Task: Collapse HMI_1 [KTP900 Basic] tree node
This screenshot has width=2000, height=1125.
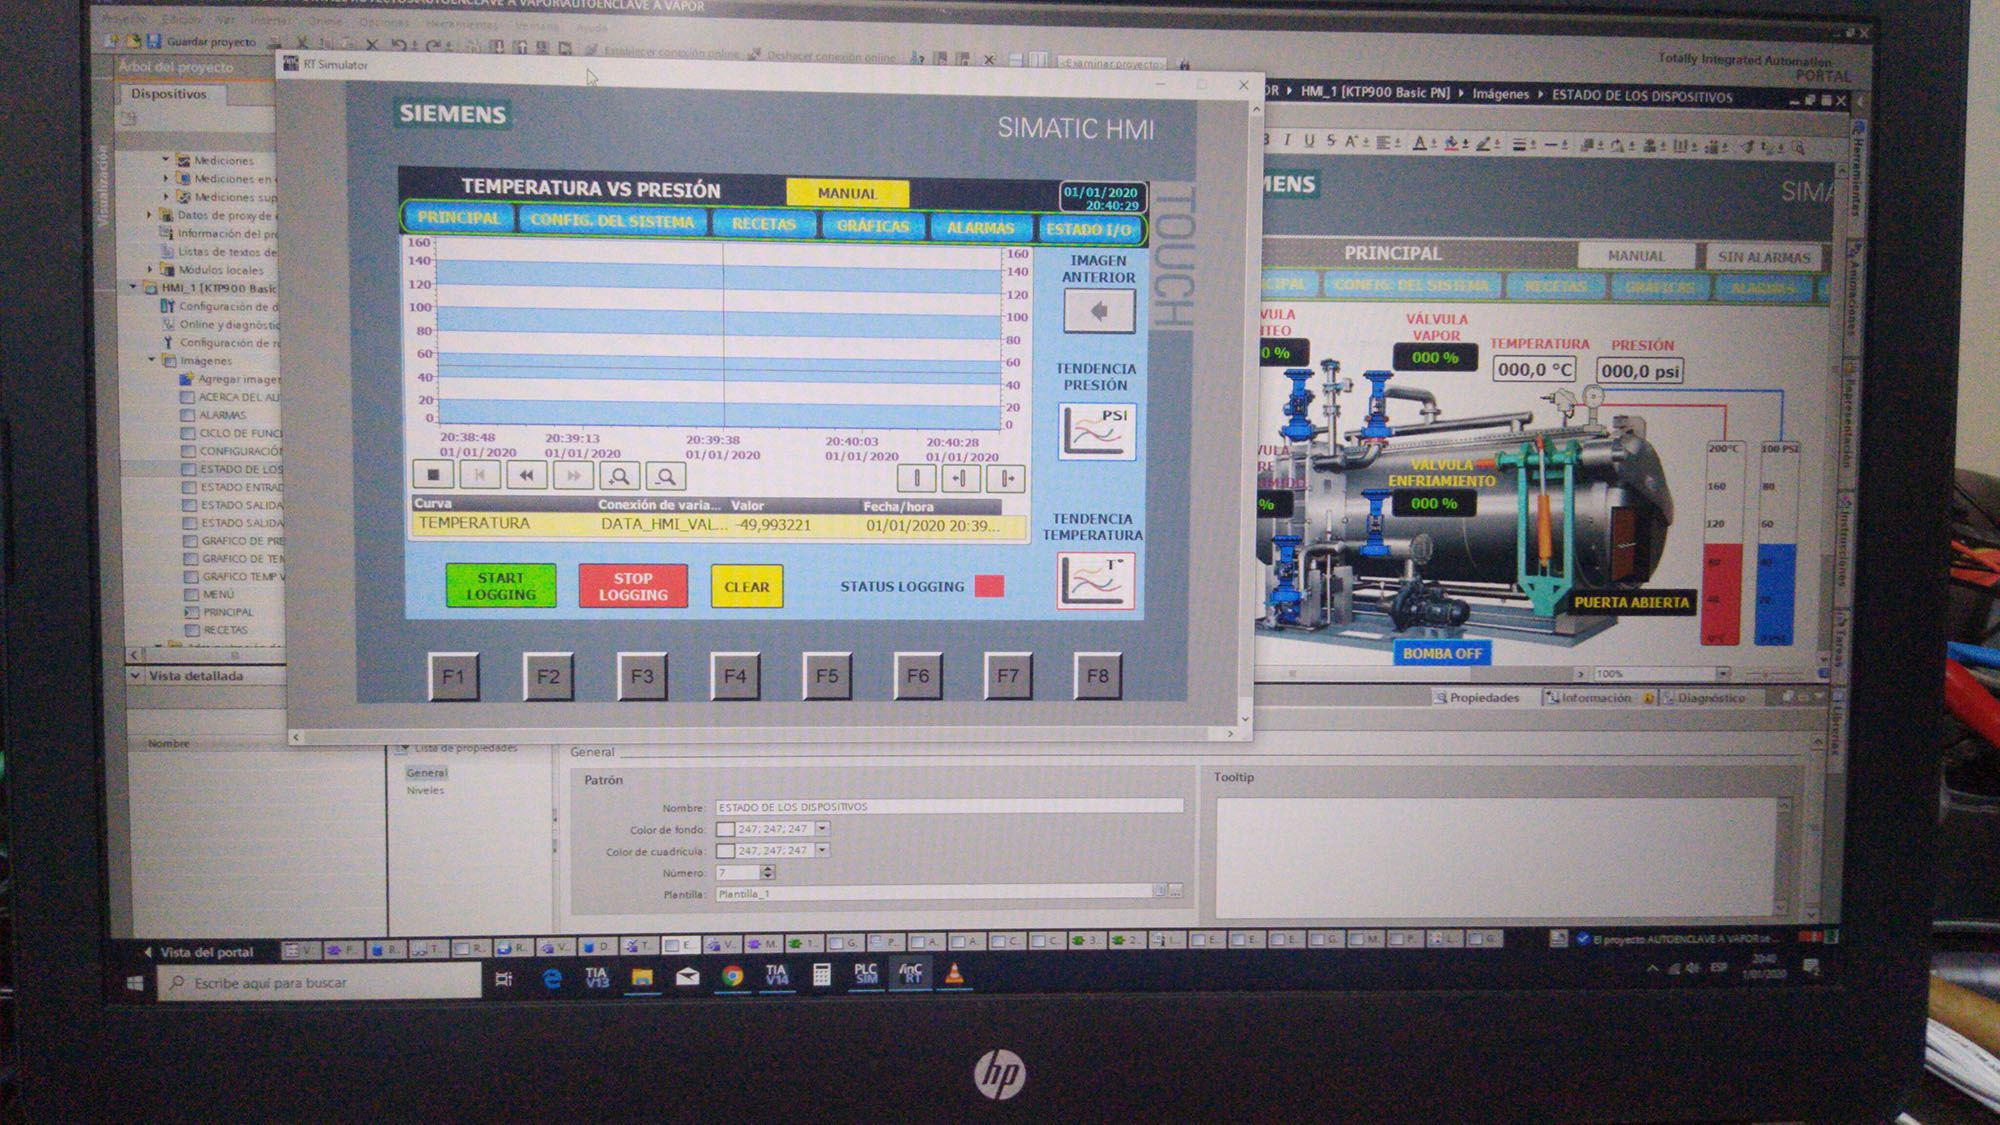Action: 133,288
